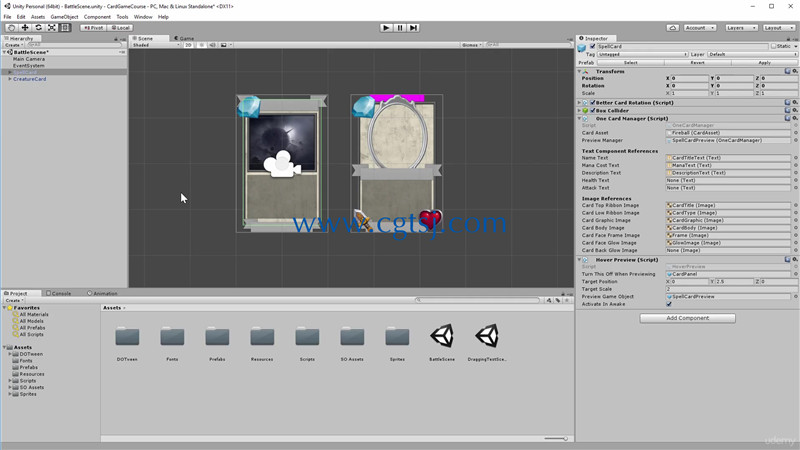Open Hover Preview gear menu
Screen dimensions: 800x450
[x=795, y=260]
